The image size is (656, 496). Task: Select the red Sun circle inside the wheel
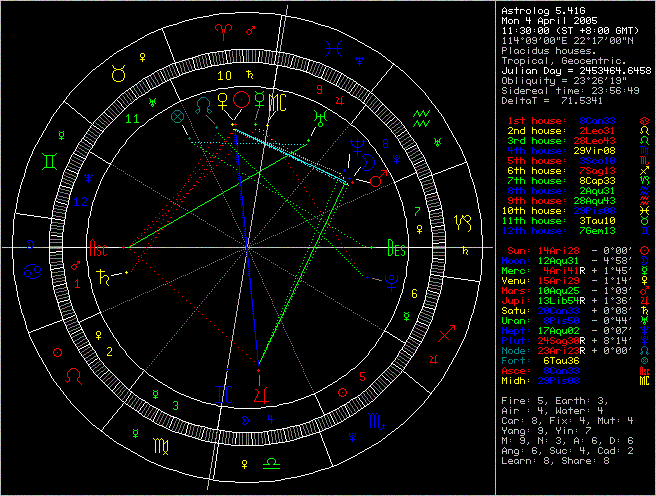click(240, 99)
